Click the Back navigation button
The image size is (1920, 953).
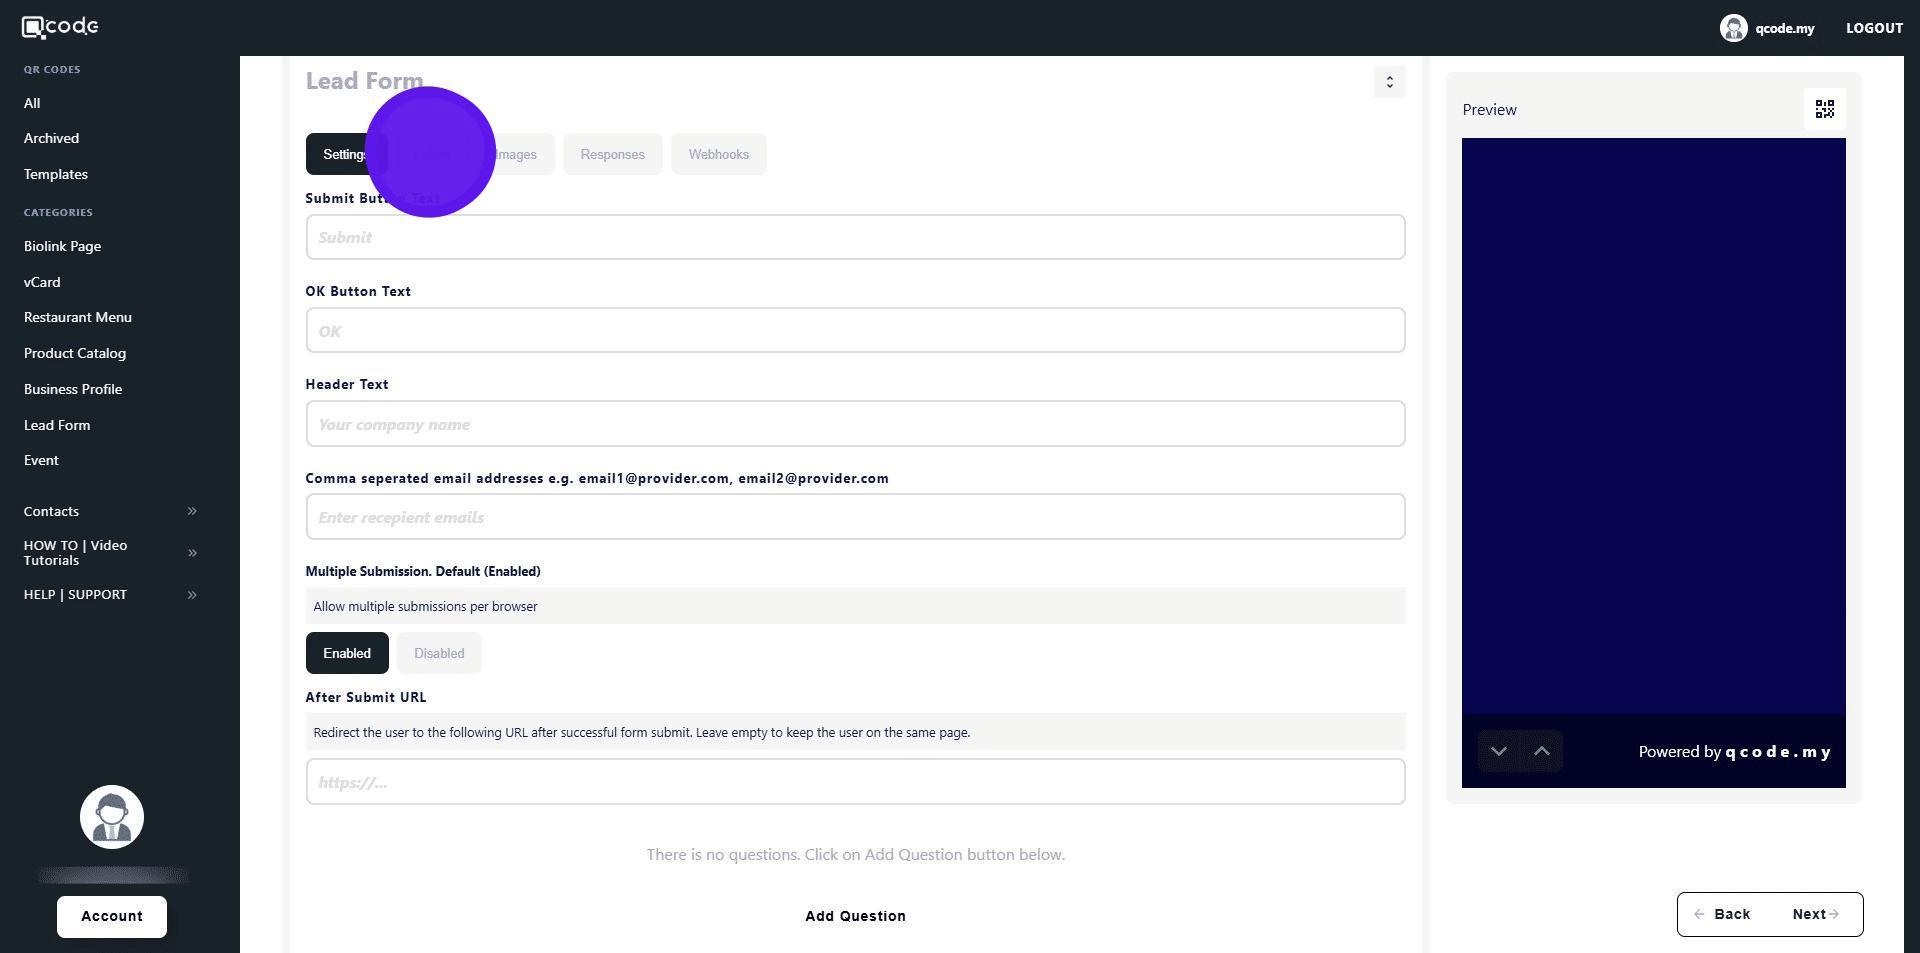click(x=1722, y=914)
